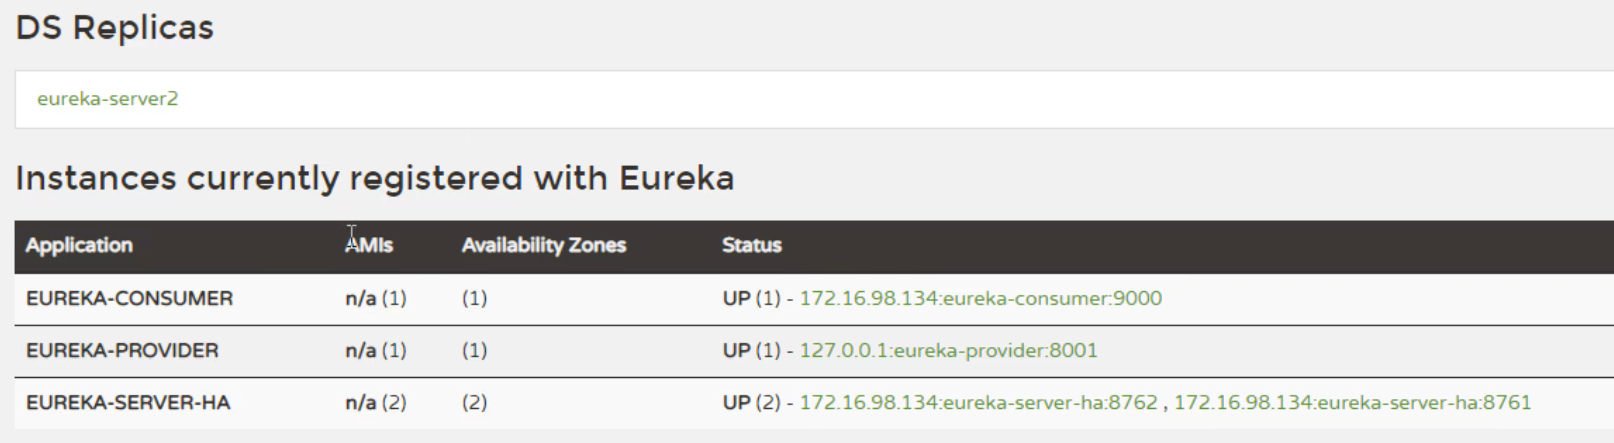The image size is (1614, 443).
Task: Open the eureka-consumer:9000 instance link
Action: tap(980, 298)
